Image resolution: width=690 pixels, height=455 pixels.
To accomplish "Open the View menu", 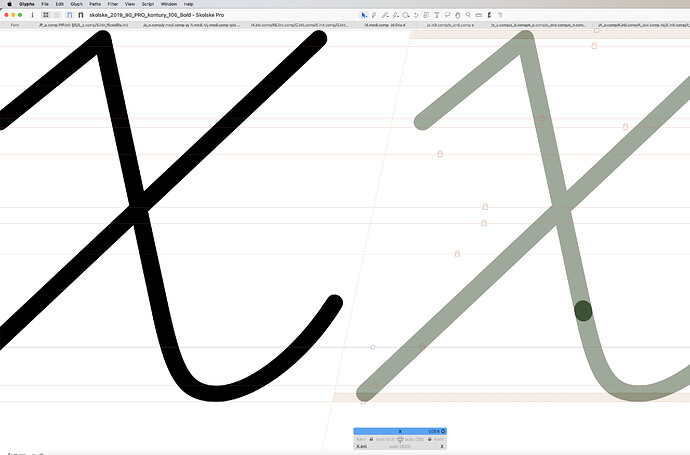I will click(x=130, y=4).
